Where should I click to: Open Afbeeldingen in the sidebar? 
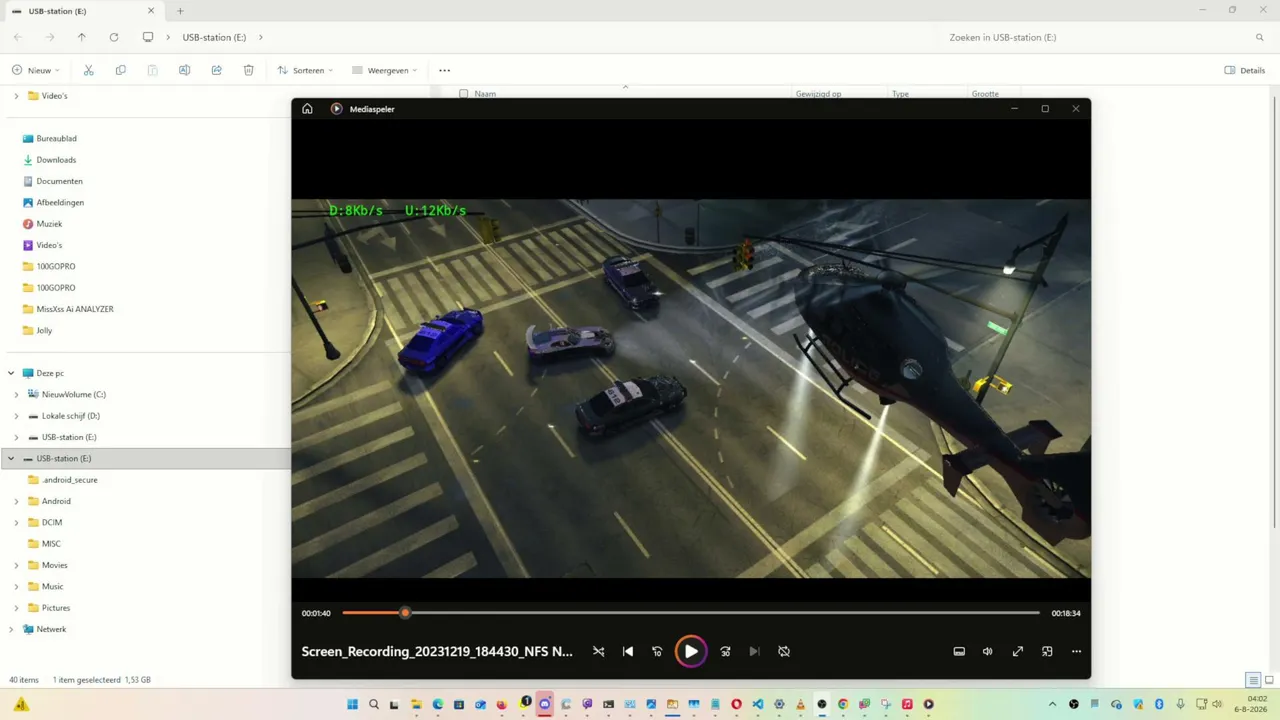point(60,202)
